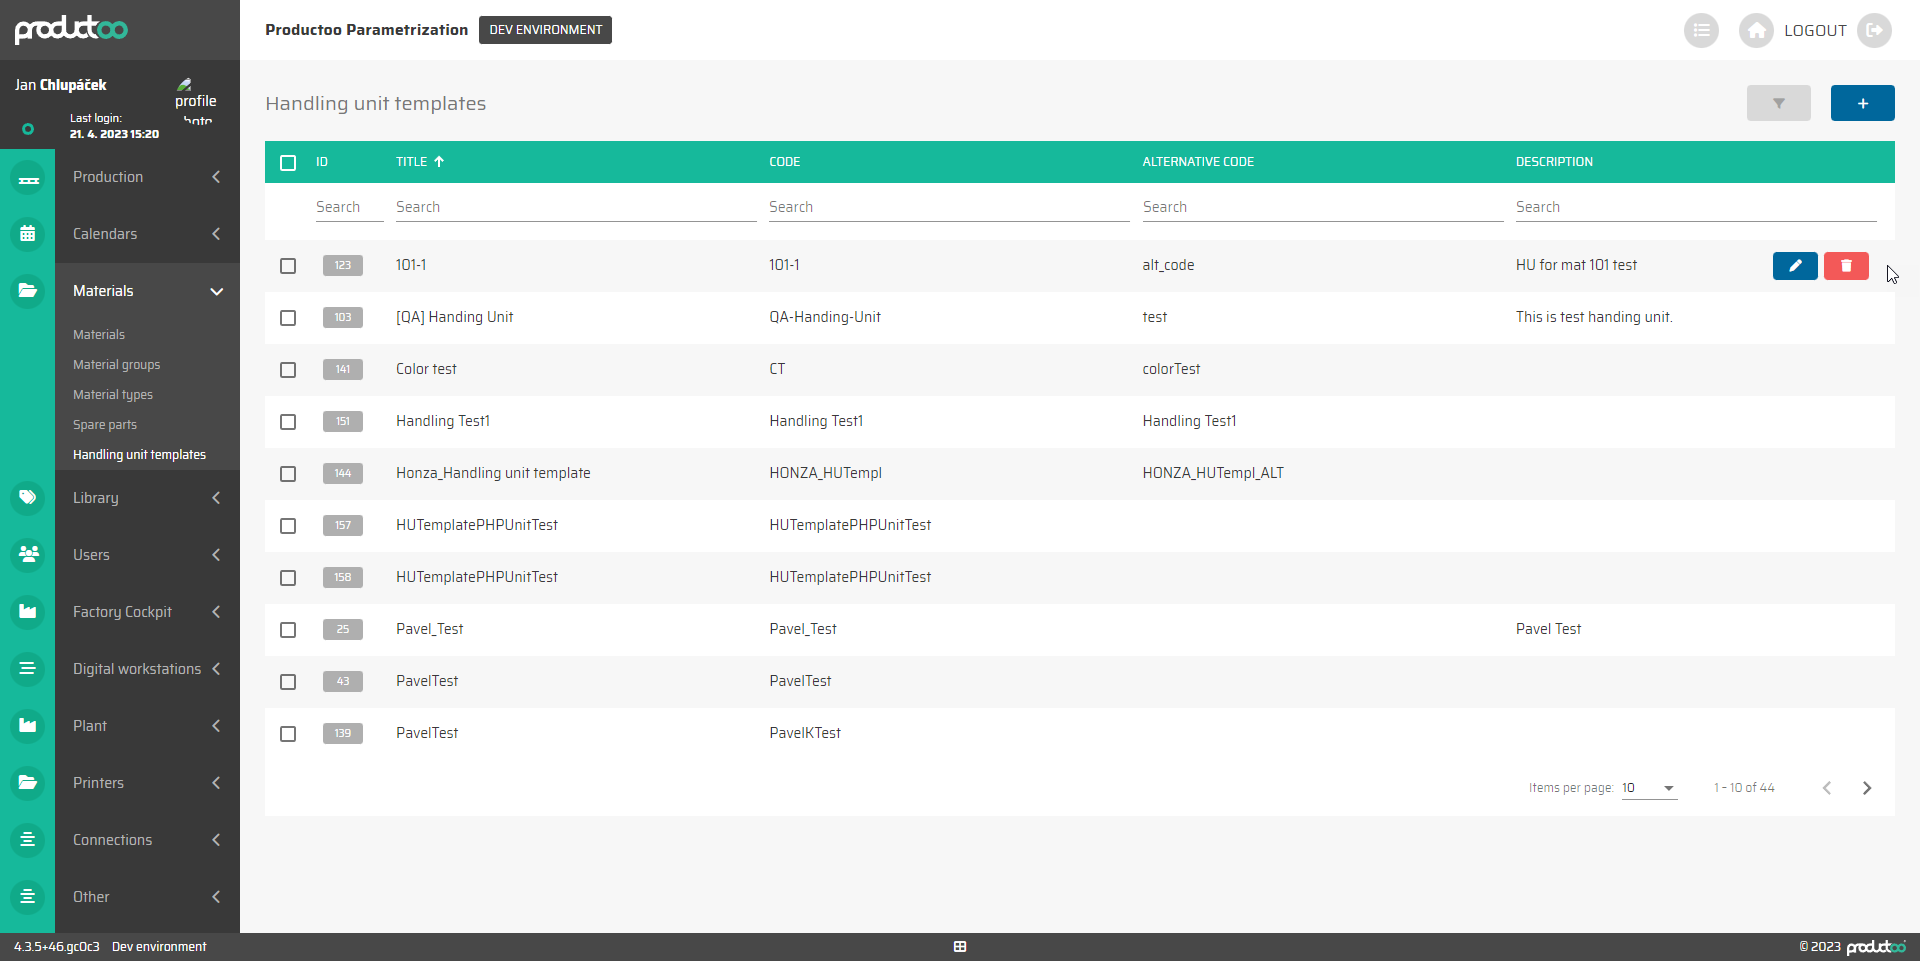
Task: Go to next page of results
Action: pos(1866,788)
